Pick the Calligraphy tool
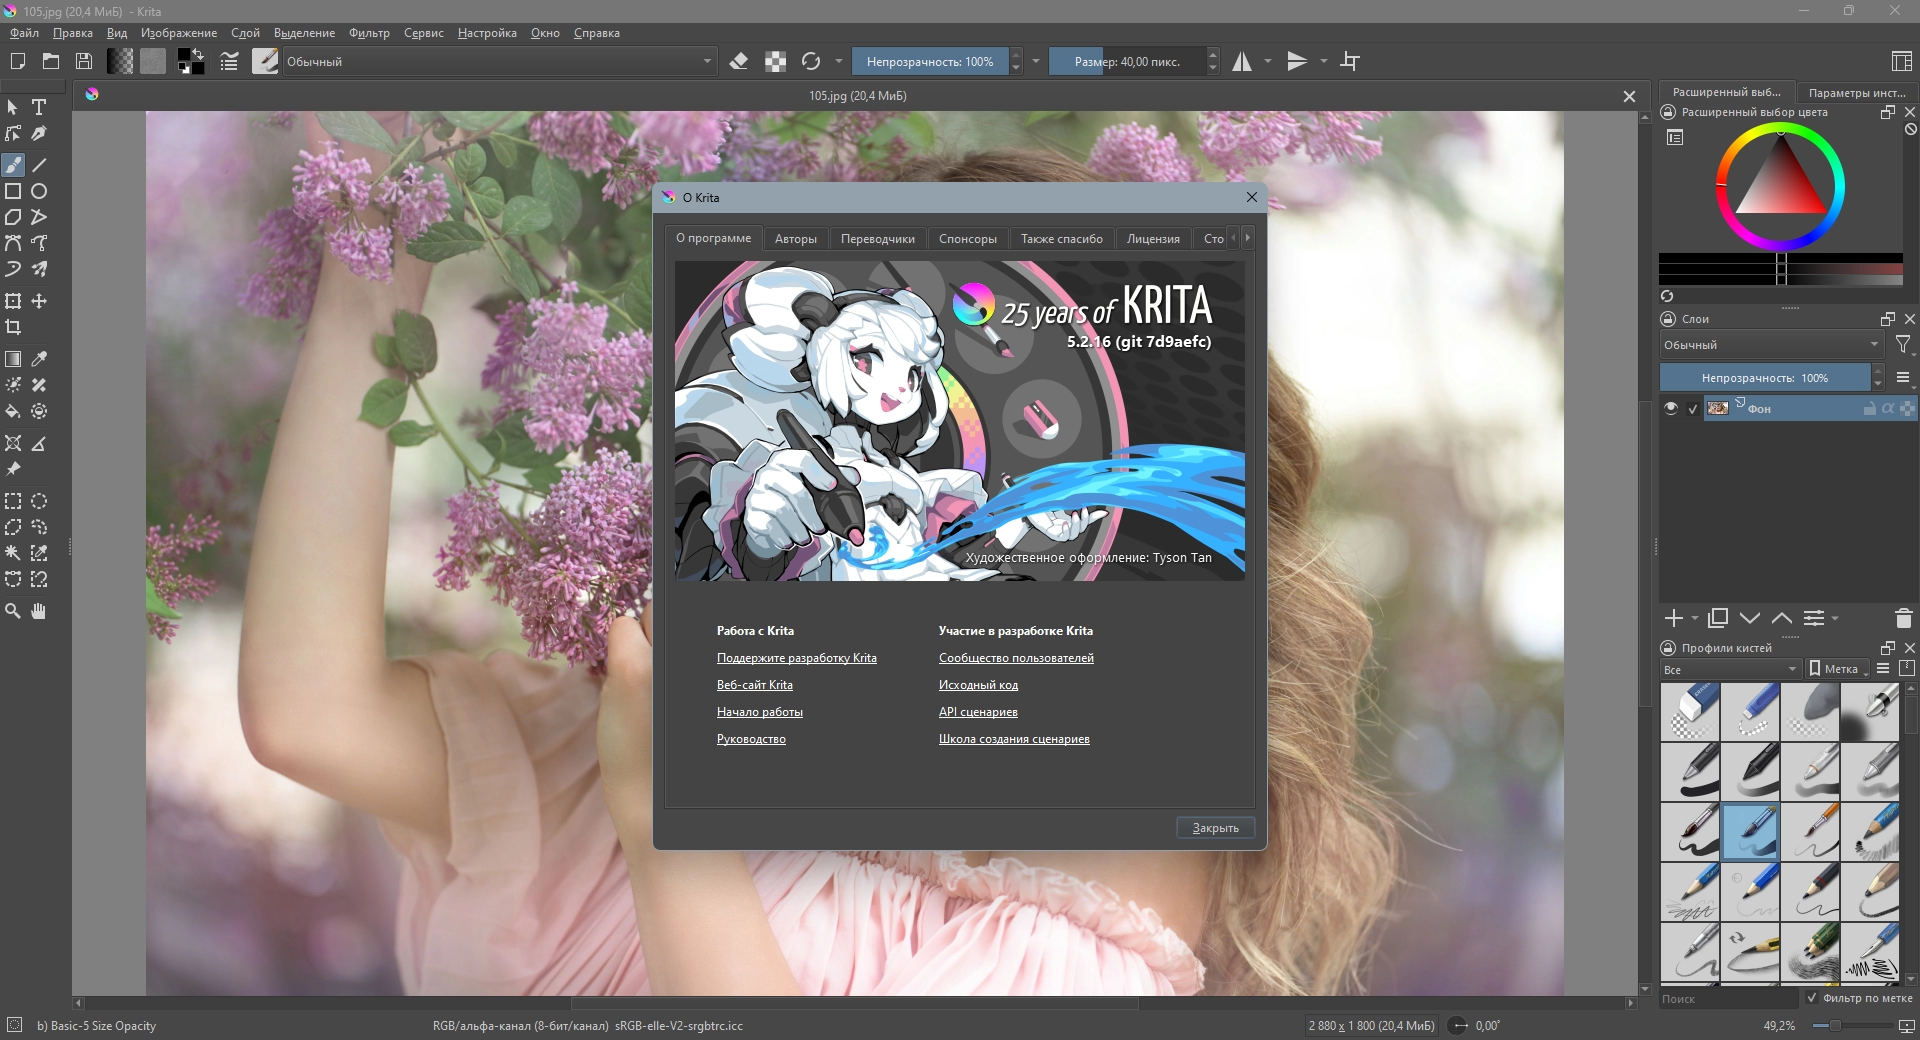Viewport: 1920px width, 1040px height. point(39,133)
